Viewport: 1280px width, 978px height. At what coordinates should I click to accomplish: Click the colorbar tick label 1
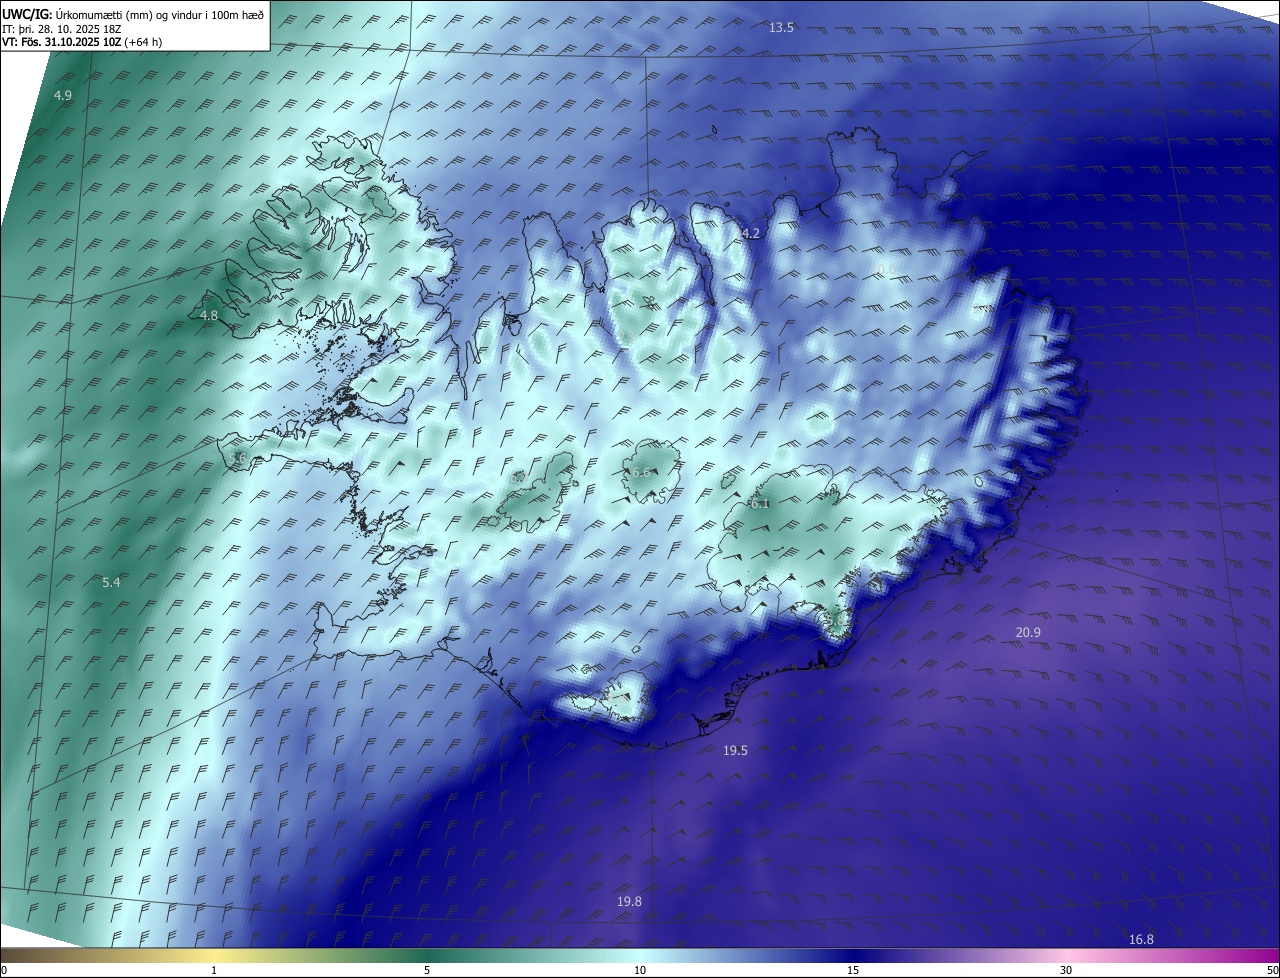(215, 971)
